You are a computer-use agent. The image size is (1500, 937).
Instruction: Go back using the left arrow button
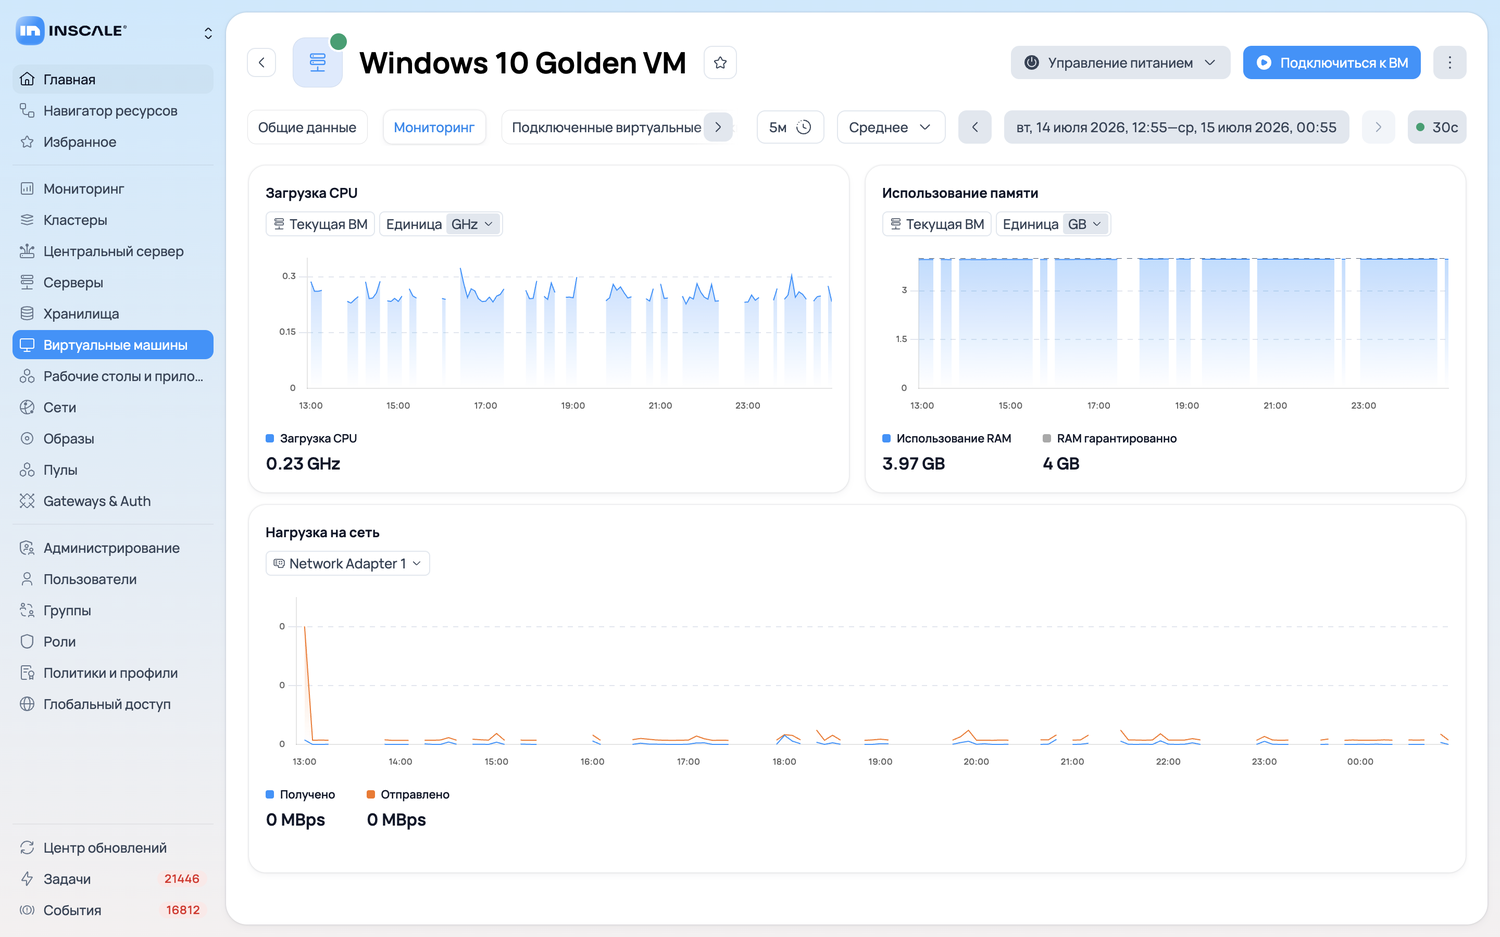pyautogui.click(x=262, y=62)
